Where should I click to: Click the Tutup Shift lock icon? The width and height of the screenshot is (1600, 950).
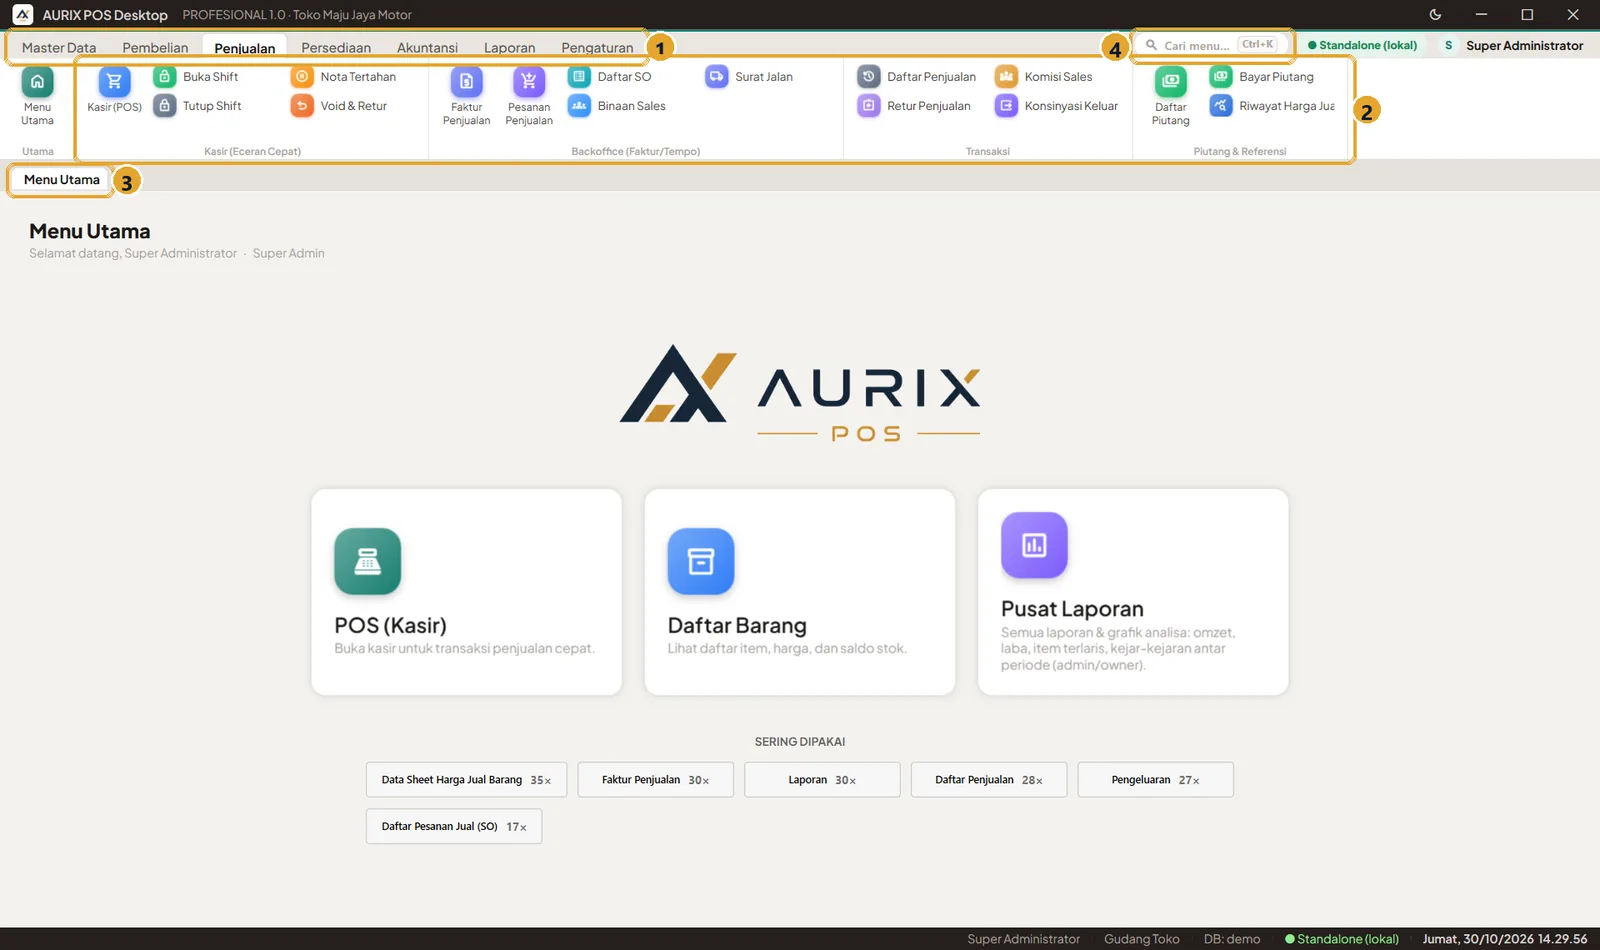[x=165, y=105]
